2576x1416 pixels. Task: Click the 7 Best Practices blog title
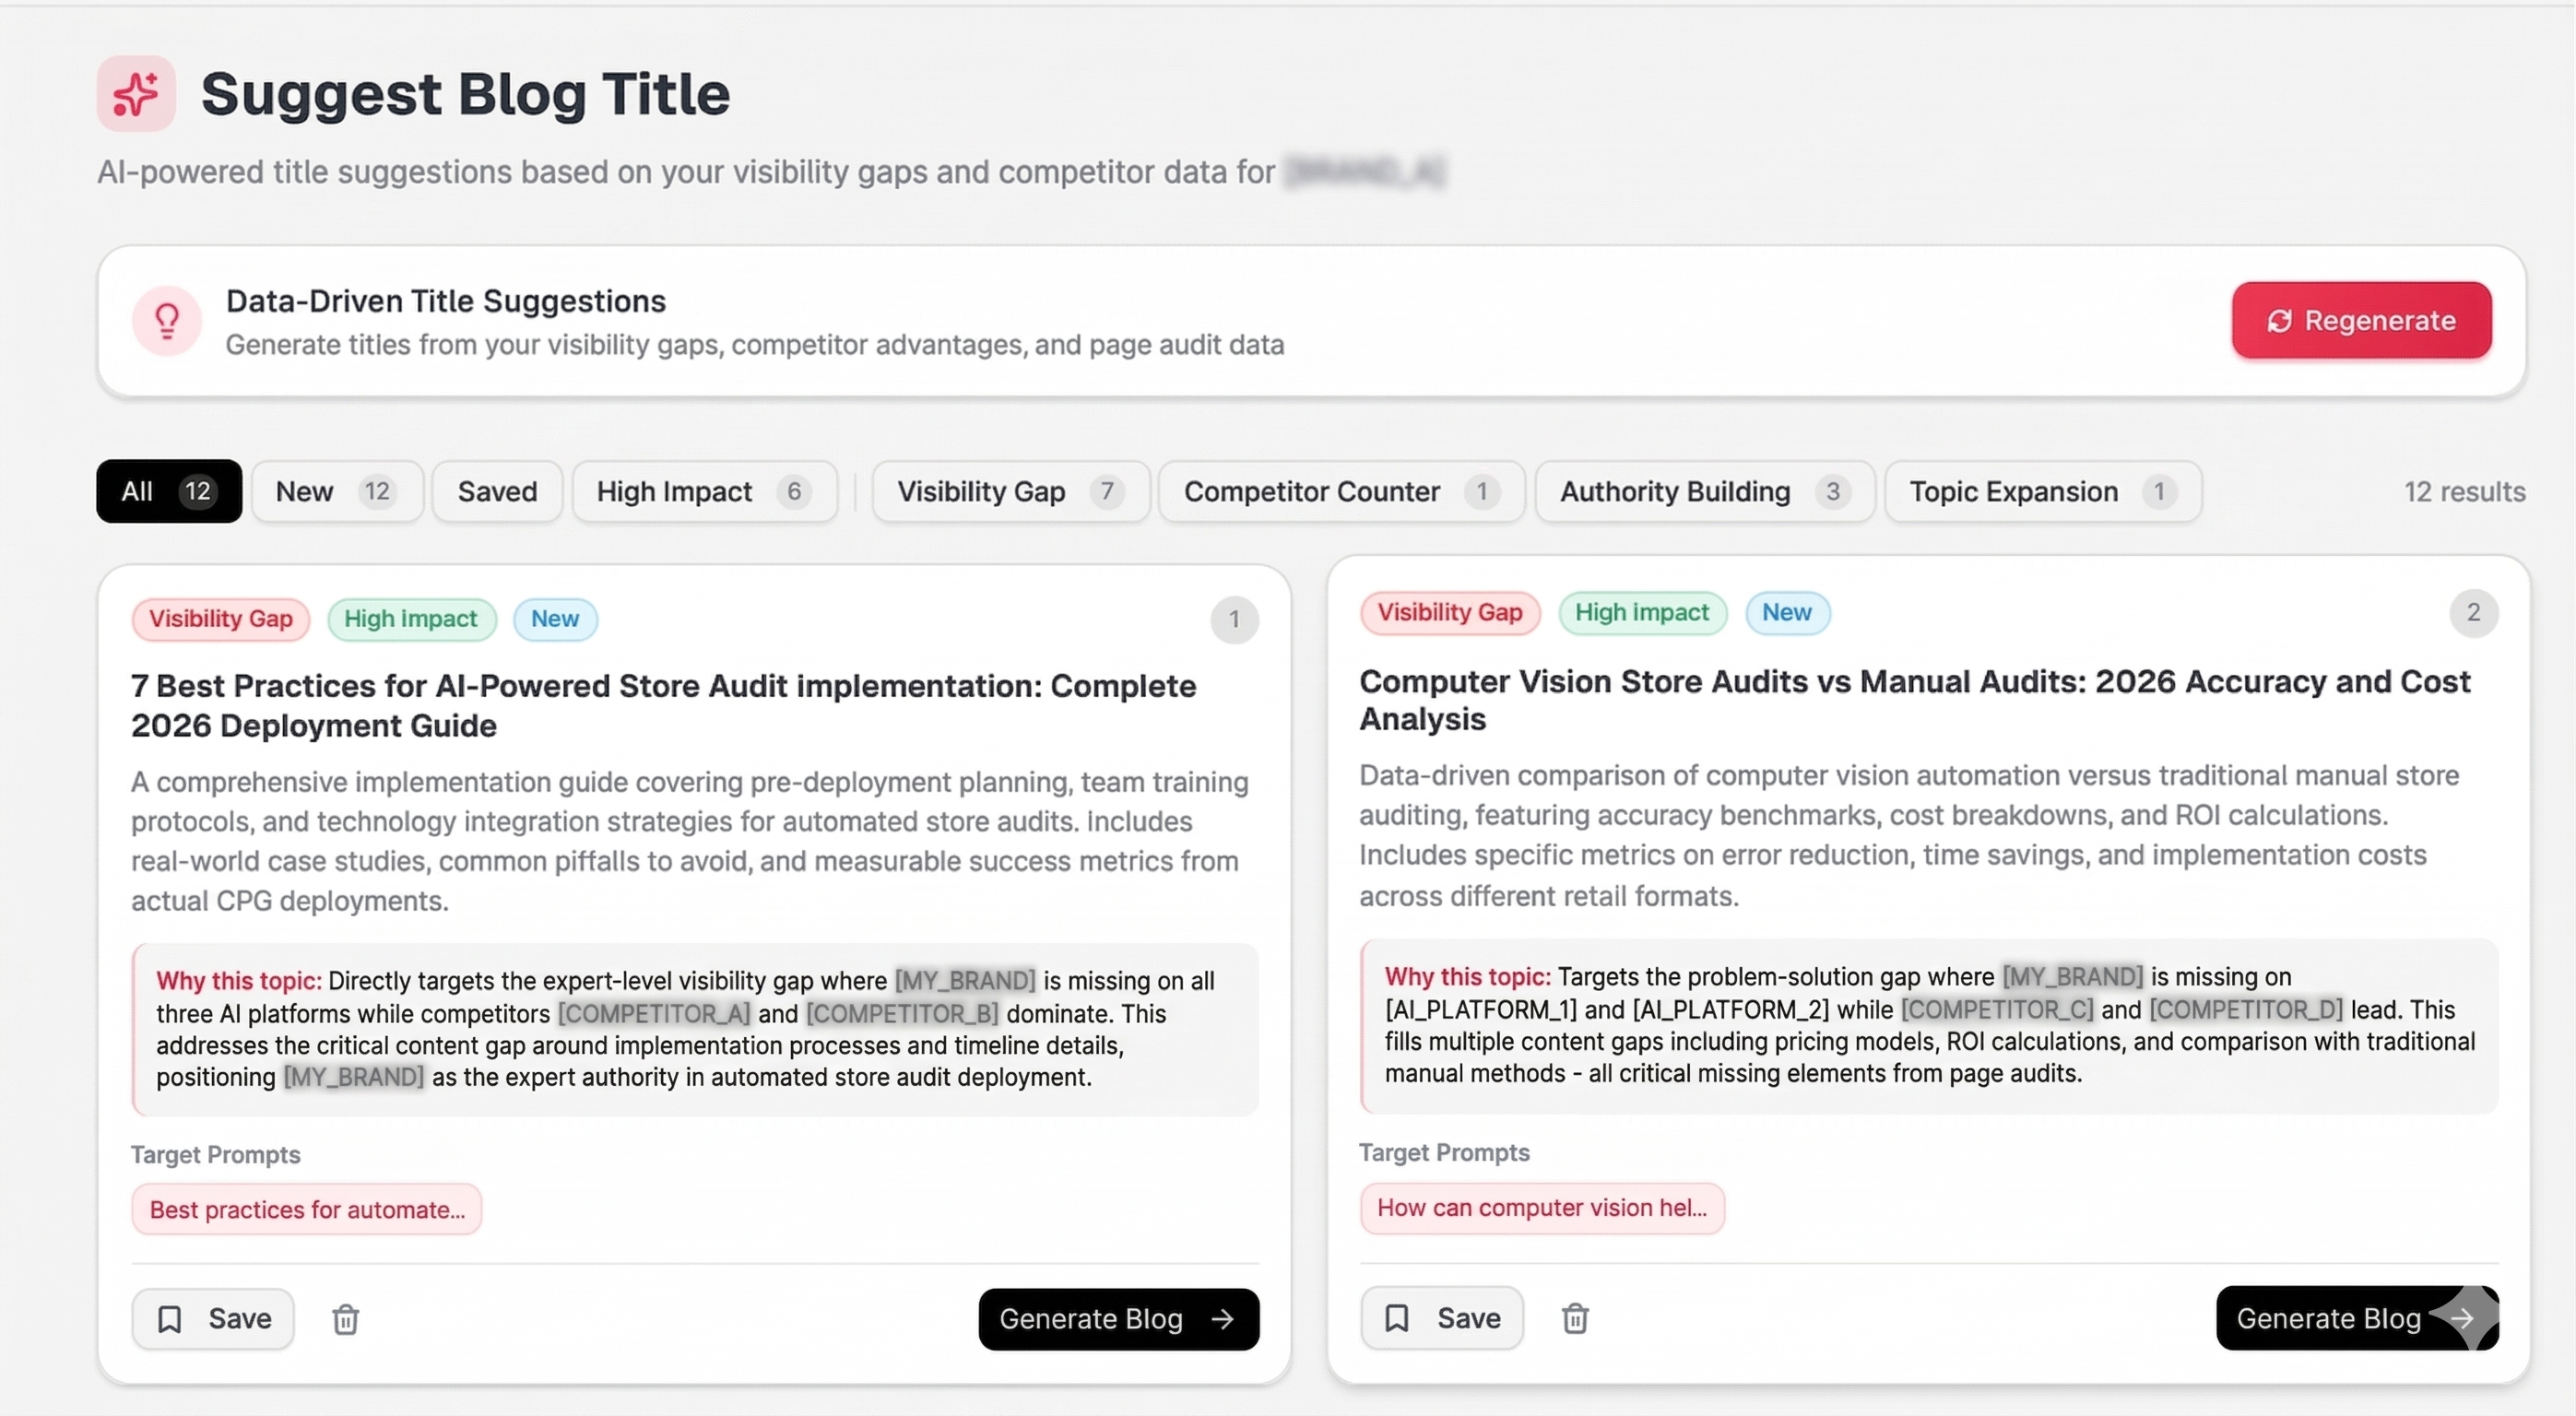(x=663, y=705)
